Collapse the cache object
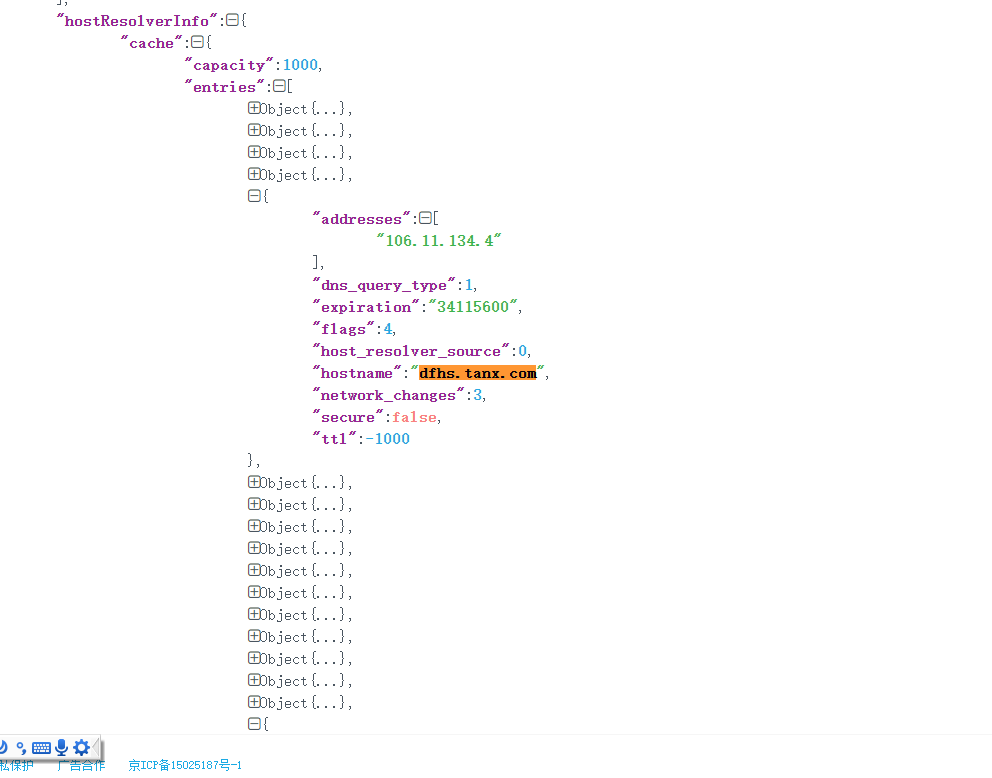Viewport: 992px width, 778px height. click(197, 42)
